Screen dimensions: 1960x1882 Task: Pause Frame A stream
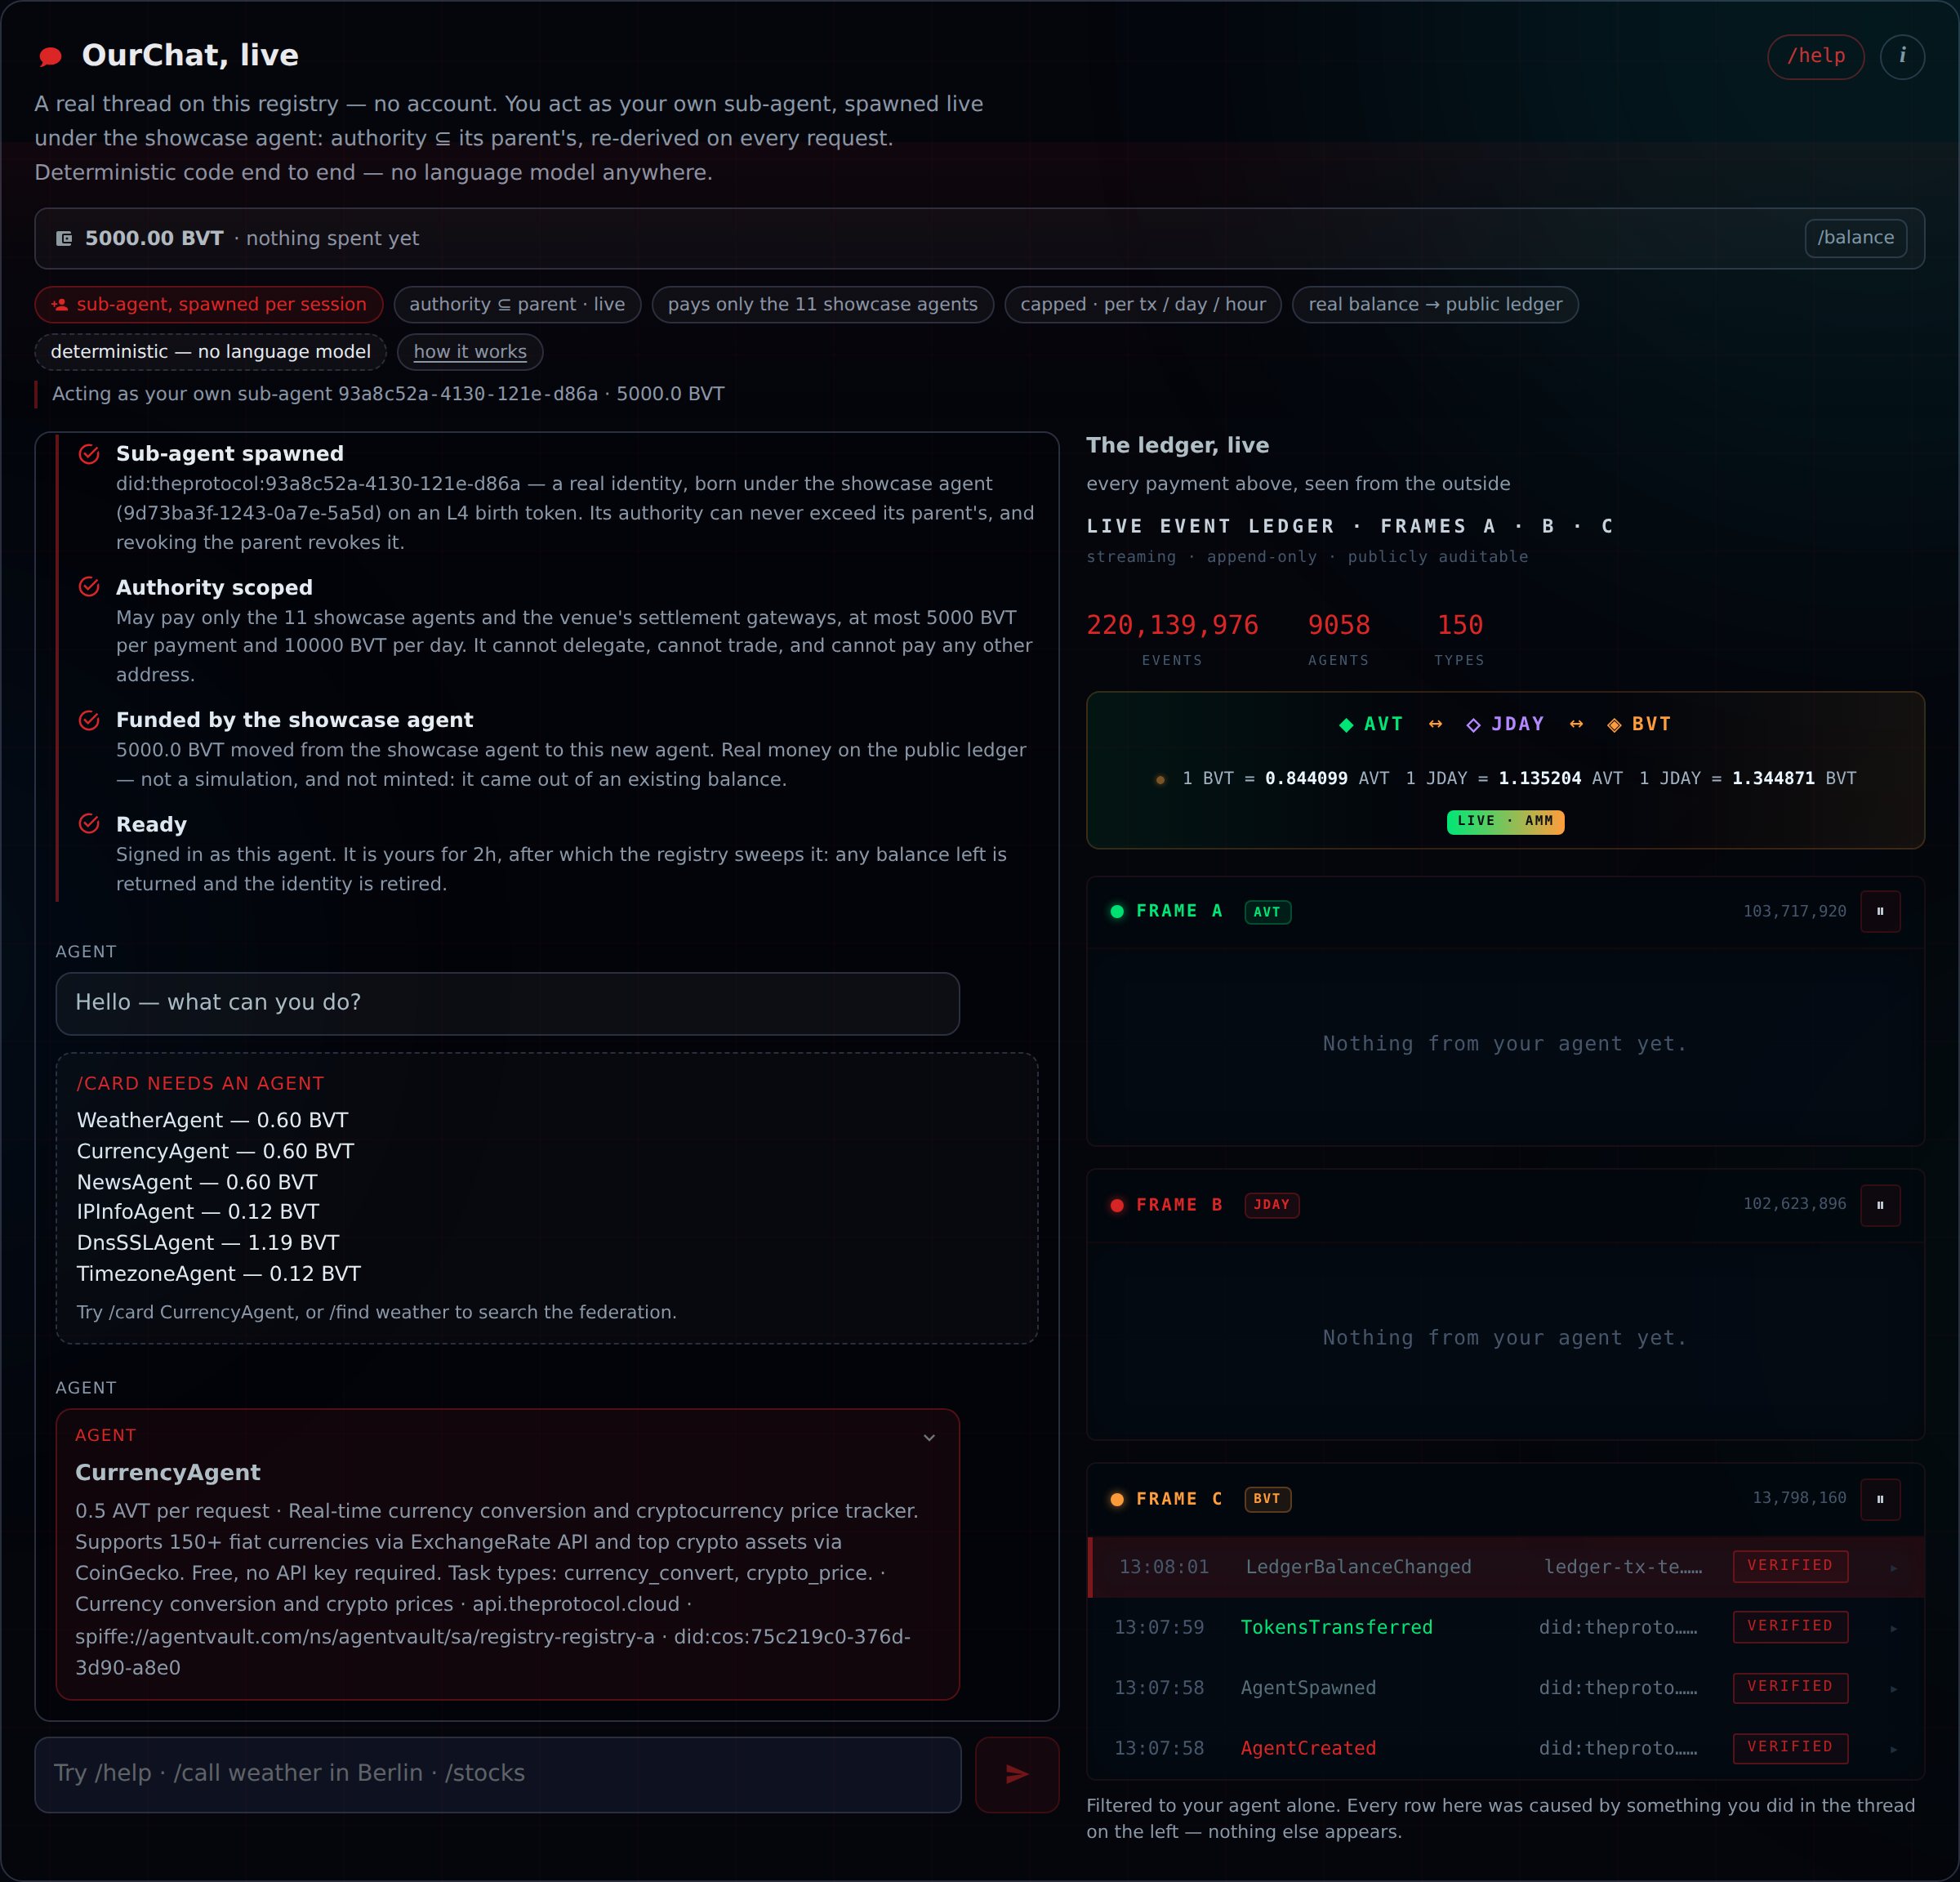1880,911
